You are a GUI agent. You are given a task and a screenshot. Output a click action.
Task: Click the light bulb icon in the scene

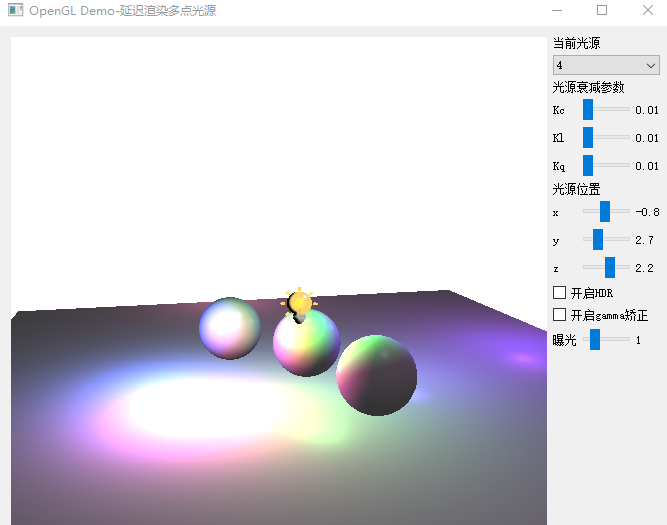coord(299,305)
